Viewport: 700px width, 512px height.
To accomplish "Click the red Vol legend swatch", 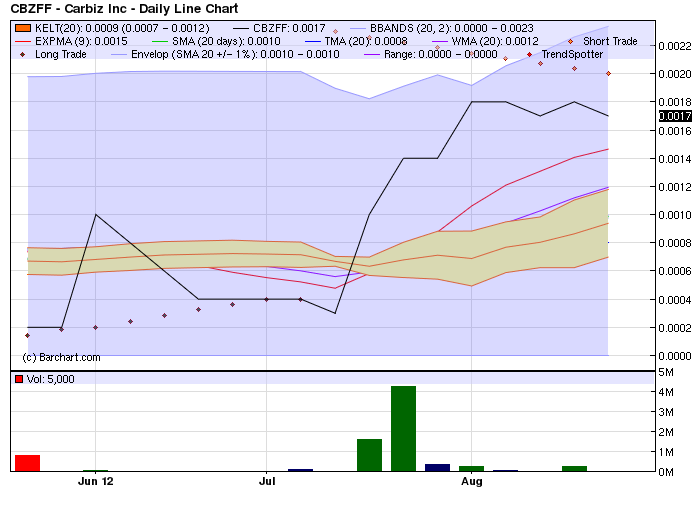I will pos(19,379).
